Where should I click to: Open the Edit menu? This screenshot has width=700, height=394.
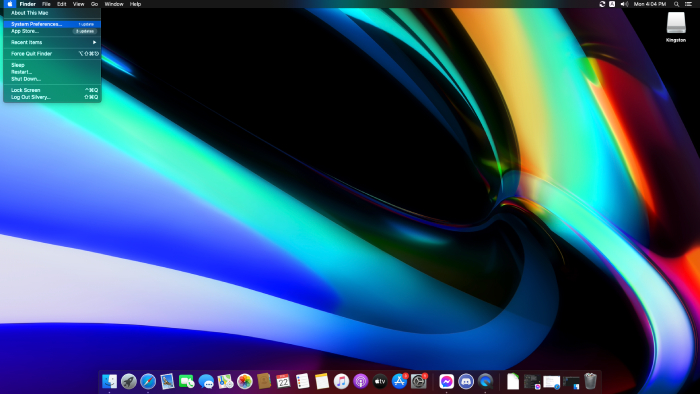[x=62, y=4]
